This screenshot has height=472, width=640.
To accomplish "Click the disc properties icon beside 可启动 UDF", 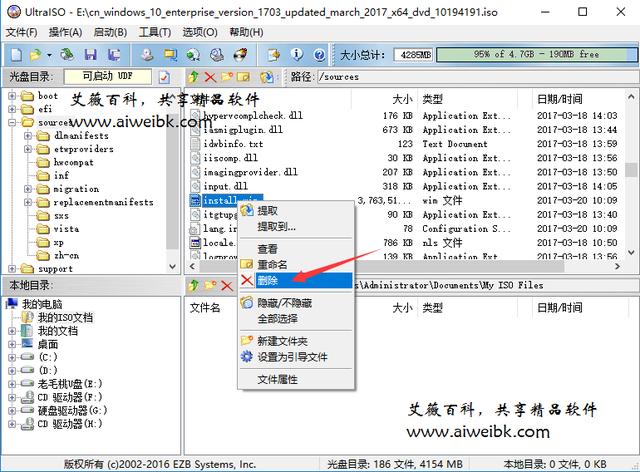I will pos(164,76).
